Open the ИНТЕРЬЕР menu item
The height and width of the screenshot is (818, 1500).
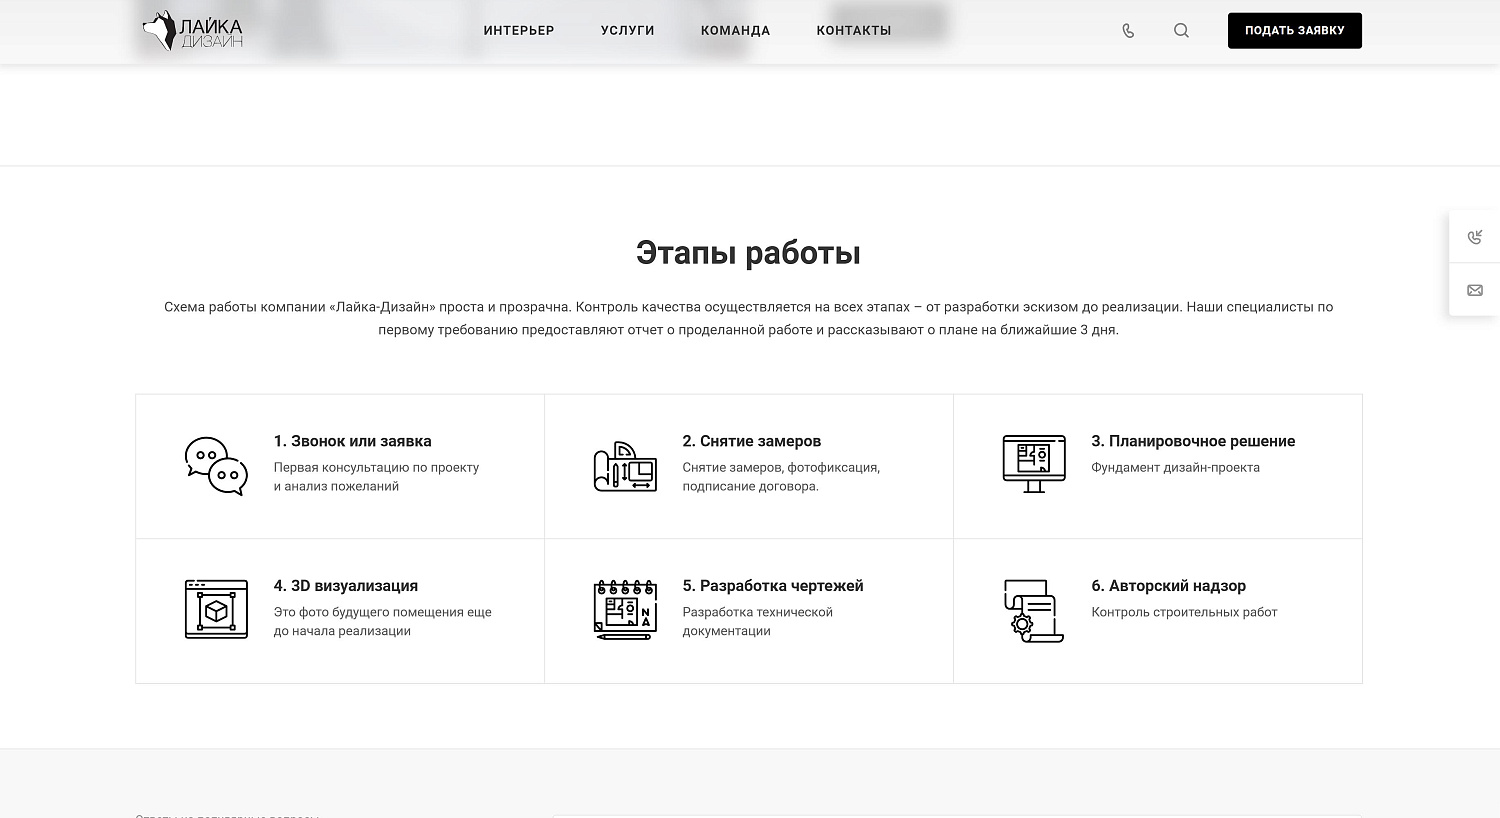click(519, 31)
